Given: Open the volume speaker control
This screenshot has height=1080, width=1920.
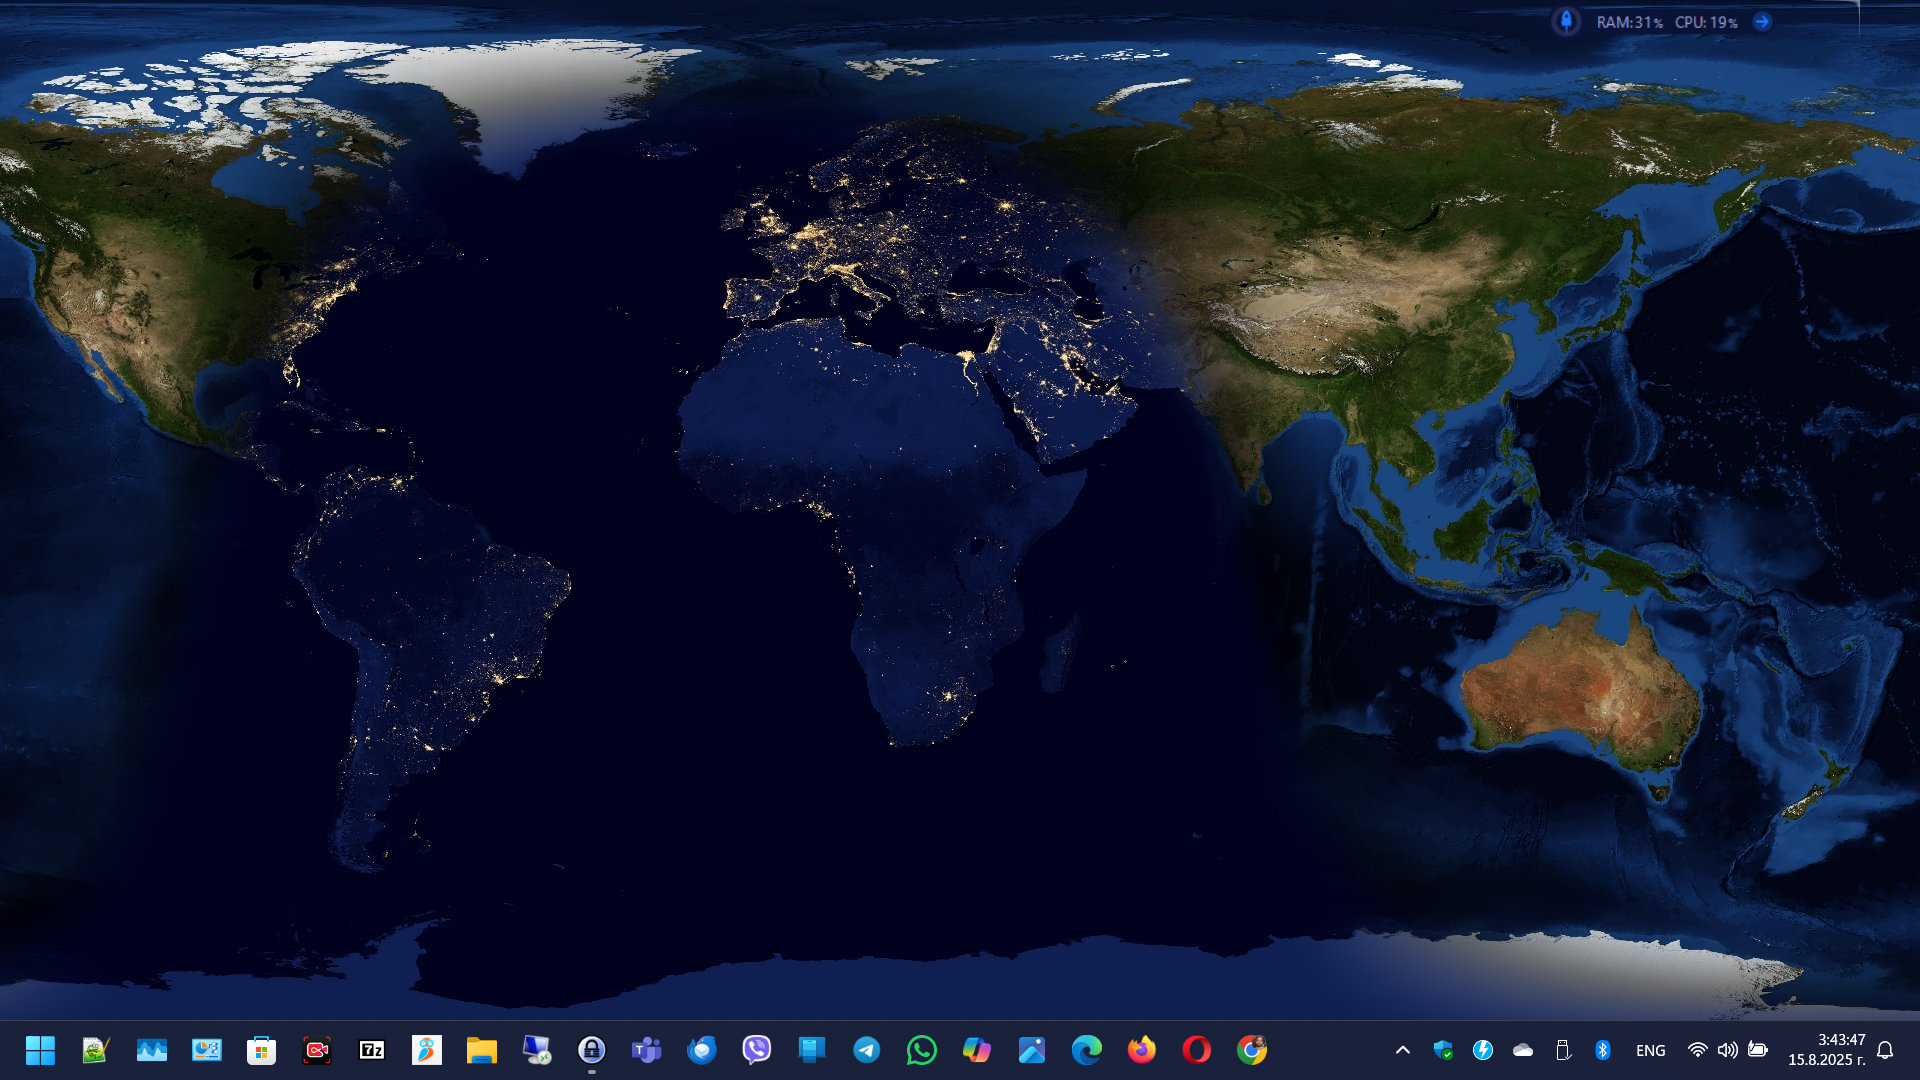Looking at the screenshot, I should 1727,1050.
